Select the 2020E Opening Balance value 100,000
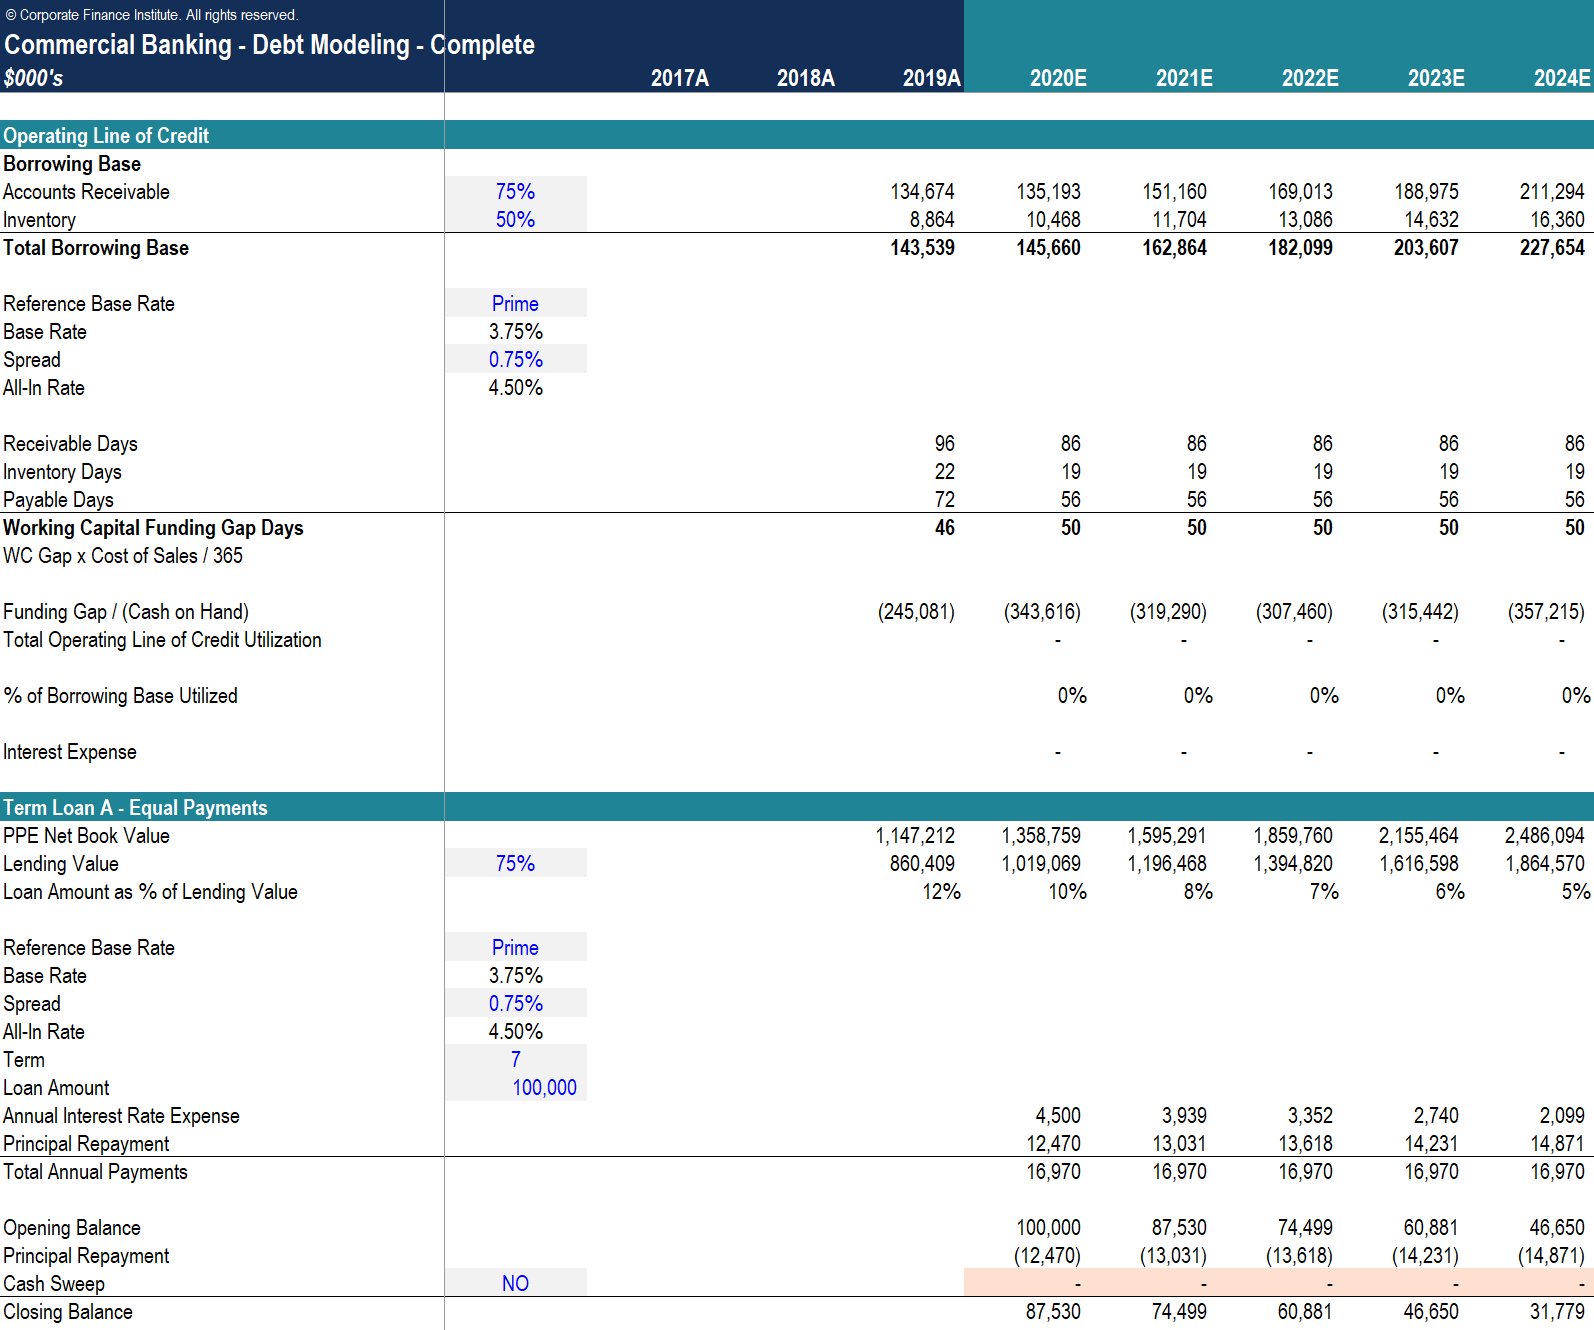 pos(1048,1227)
